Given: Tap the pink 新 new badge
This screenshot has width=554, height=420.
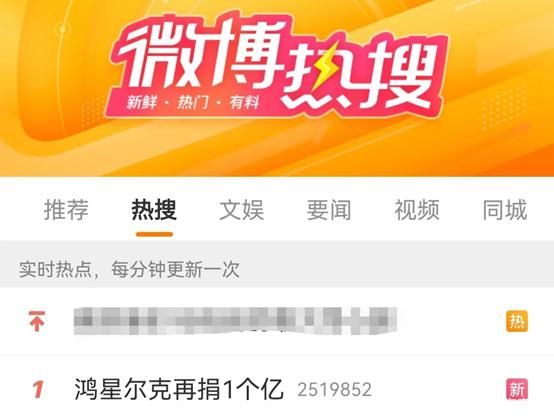Looking at the screenshot, I should [x=517, y=389].
